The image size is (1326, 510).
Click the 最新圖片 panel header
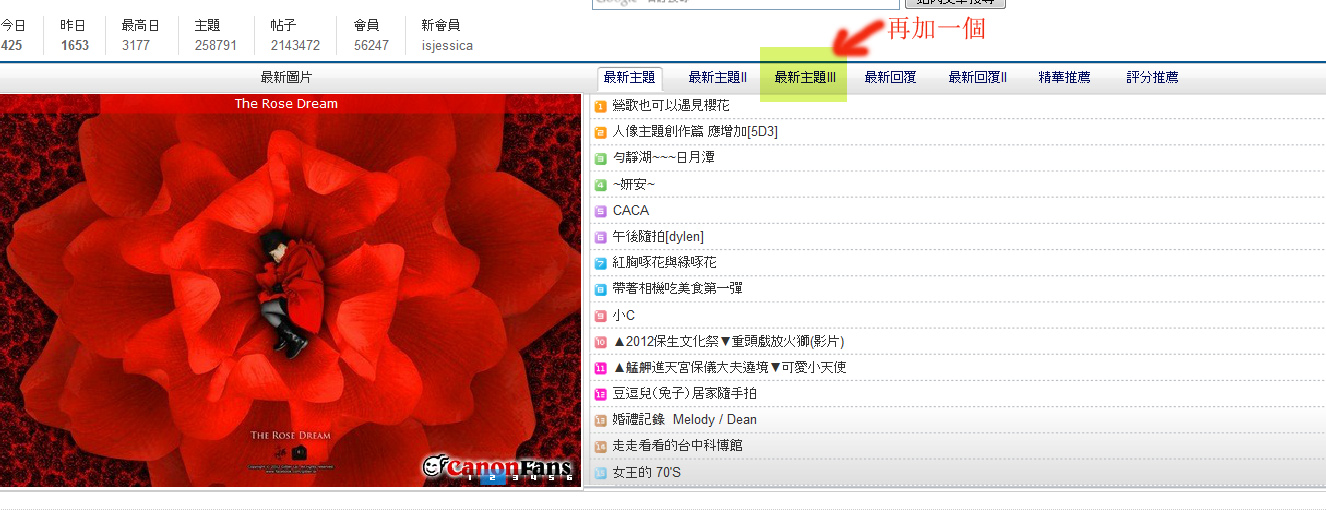coord(286,77)
